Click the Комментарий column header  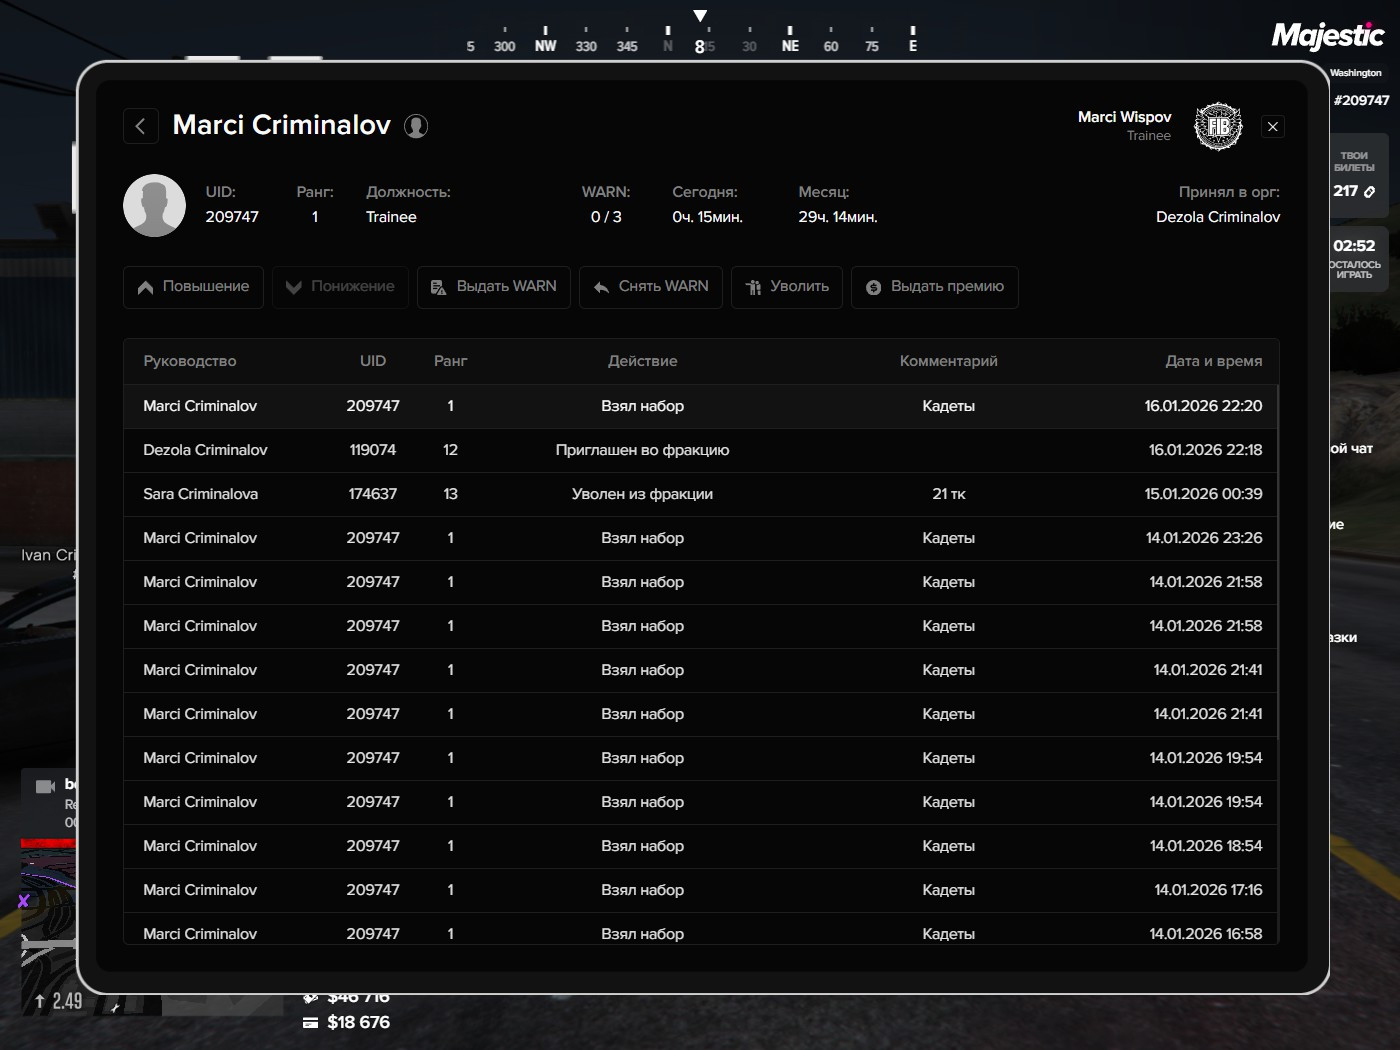tap(949, 361)
